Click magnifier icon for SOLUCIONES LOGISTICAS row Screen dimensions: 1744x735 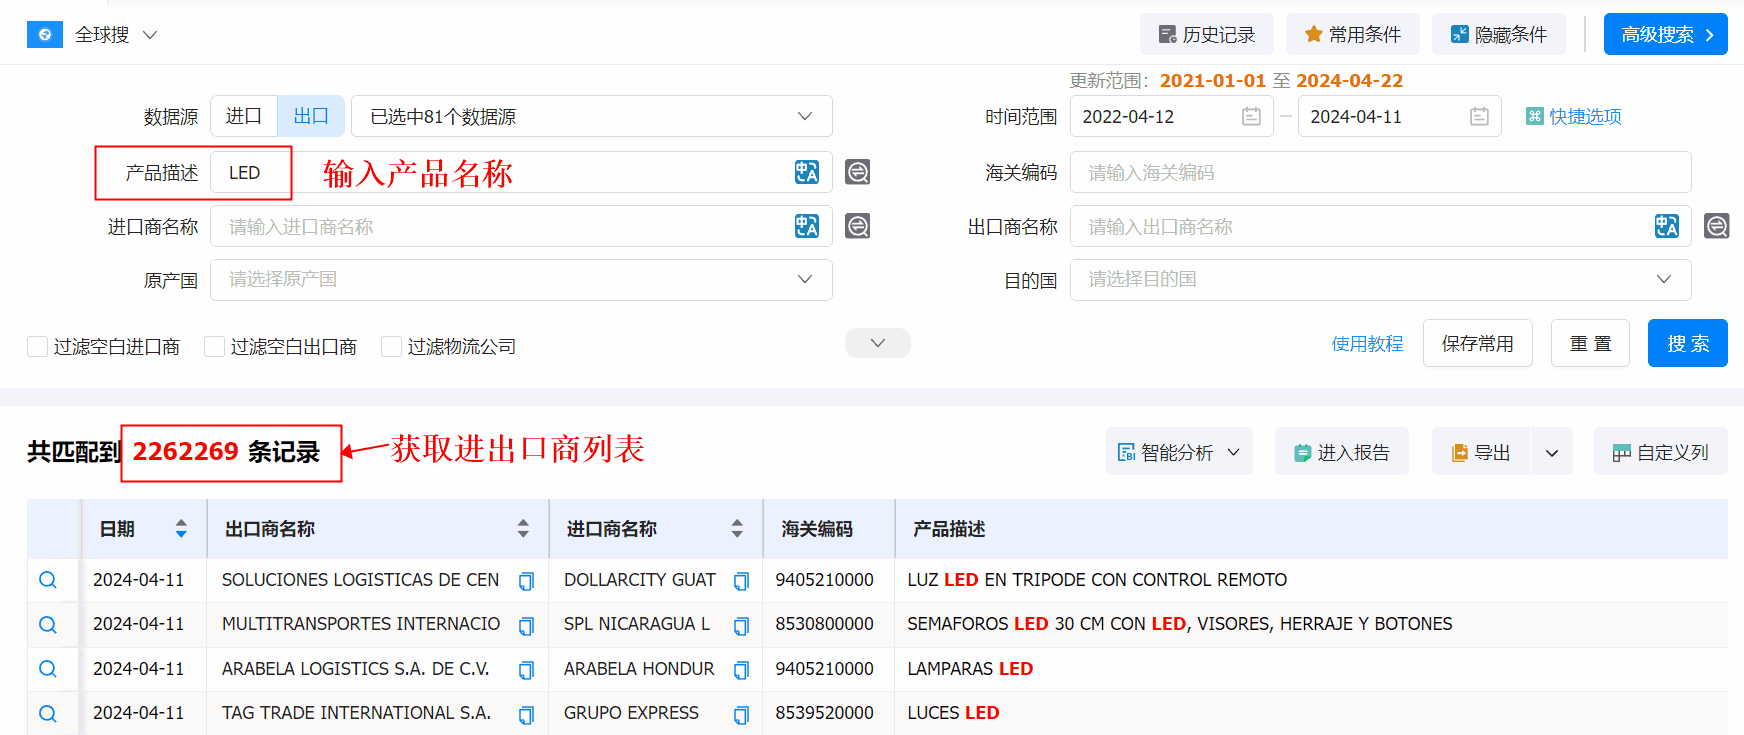47,580
